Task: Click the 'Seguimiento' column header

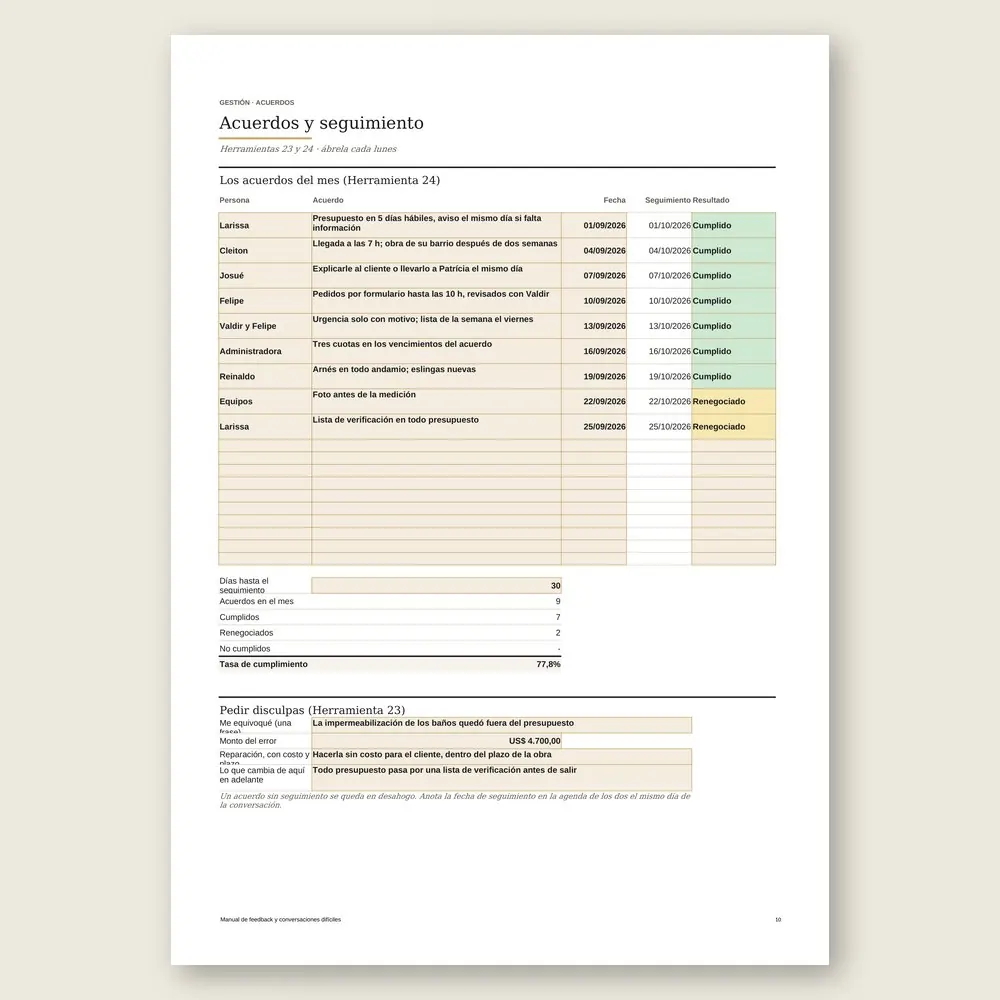Action: tap(668, 200)
